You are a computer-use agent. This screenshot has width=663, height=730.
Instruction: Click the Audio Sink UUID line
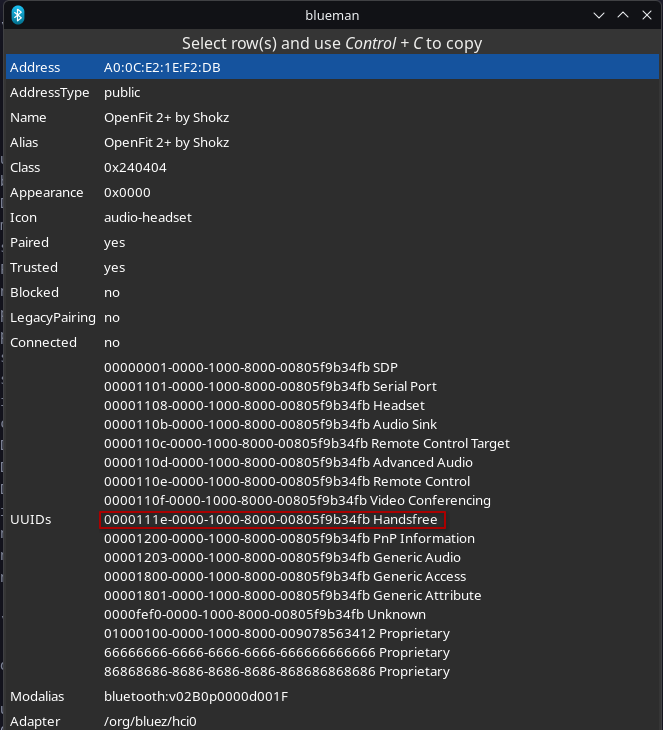(270, 425)
